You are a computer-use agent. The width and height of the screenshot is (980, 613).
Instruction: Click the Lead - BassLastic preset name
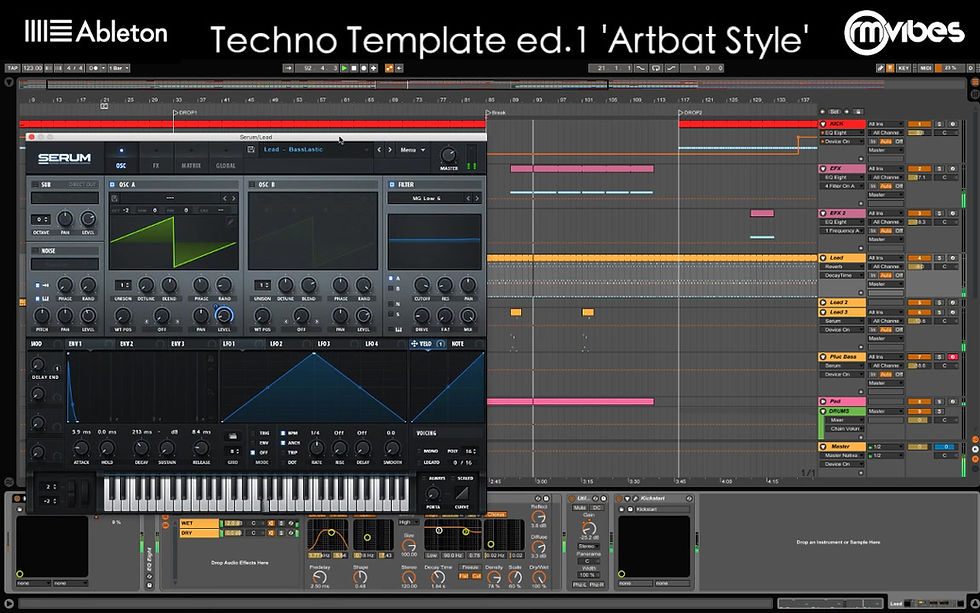pos(294,149)
